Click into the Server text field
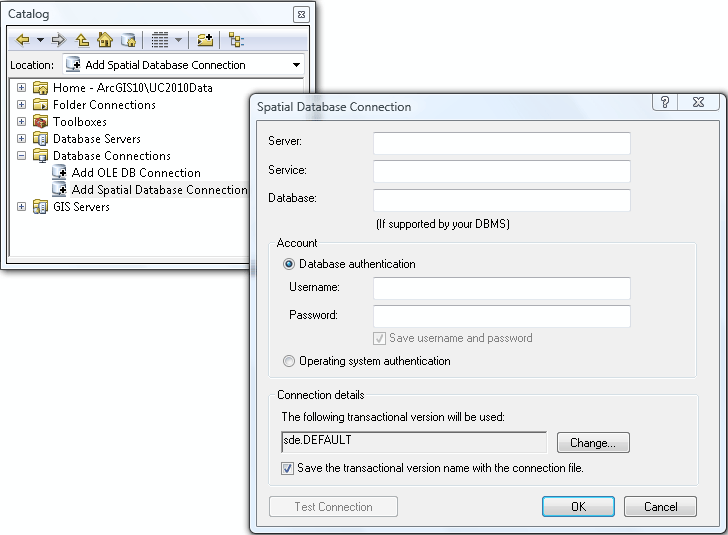 [x=501, y=143]
